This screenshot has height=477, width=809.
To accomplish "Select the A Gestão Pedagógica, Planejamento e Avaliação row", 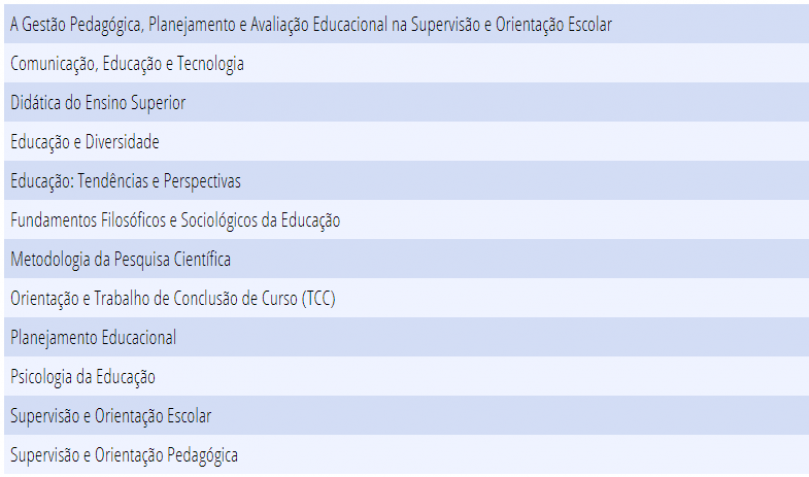I will click(407, 24).
